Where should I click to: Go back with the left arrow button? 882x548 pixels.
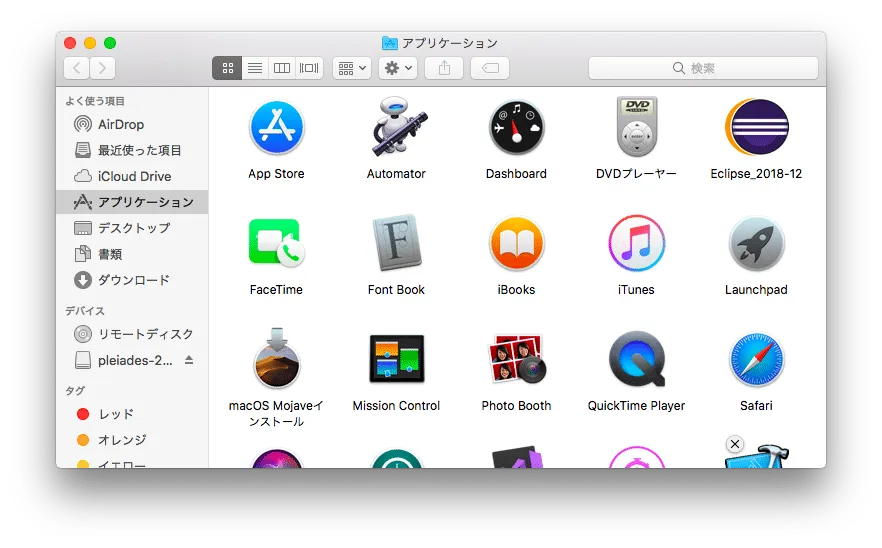(x=76, y=68)
